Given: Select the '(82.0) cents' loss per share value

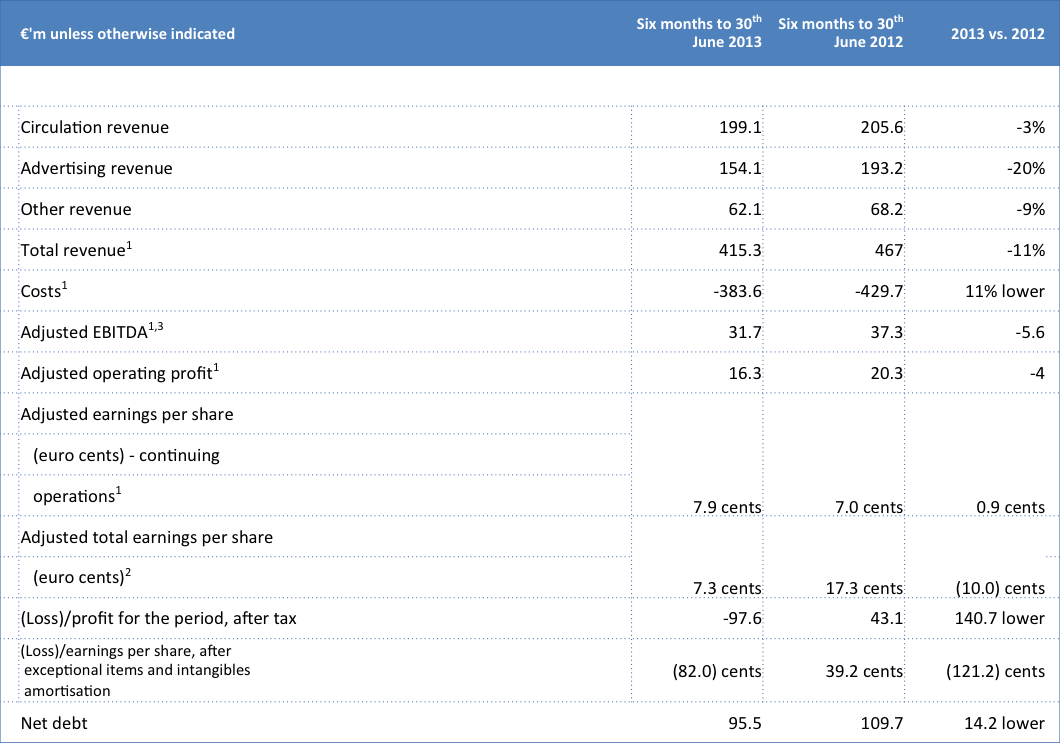Looking at the screenshot, I should [717, 671].
